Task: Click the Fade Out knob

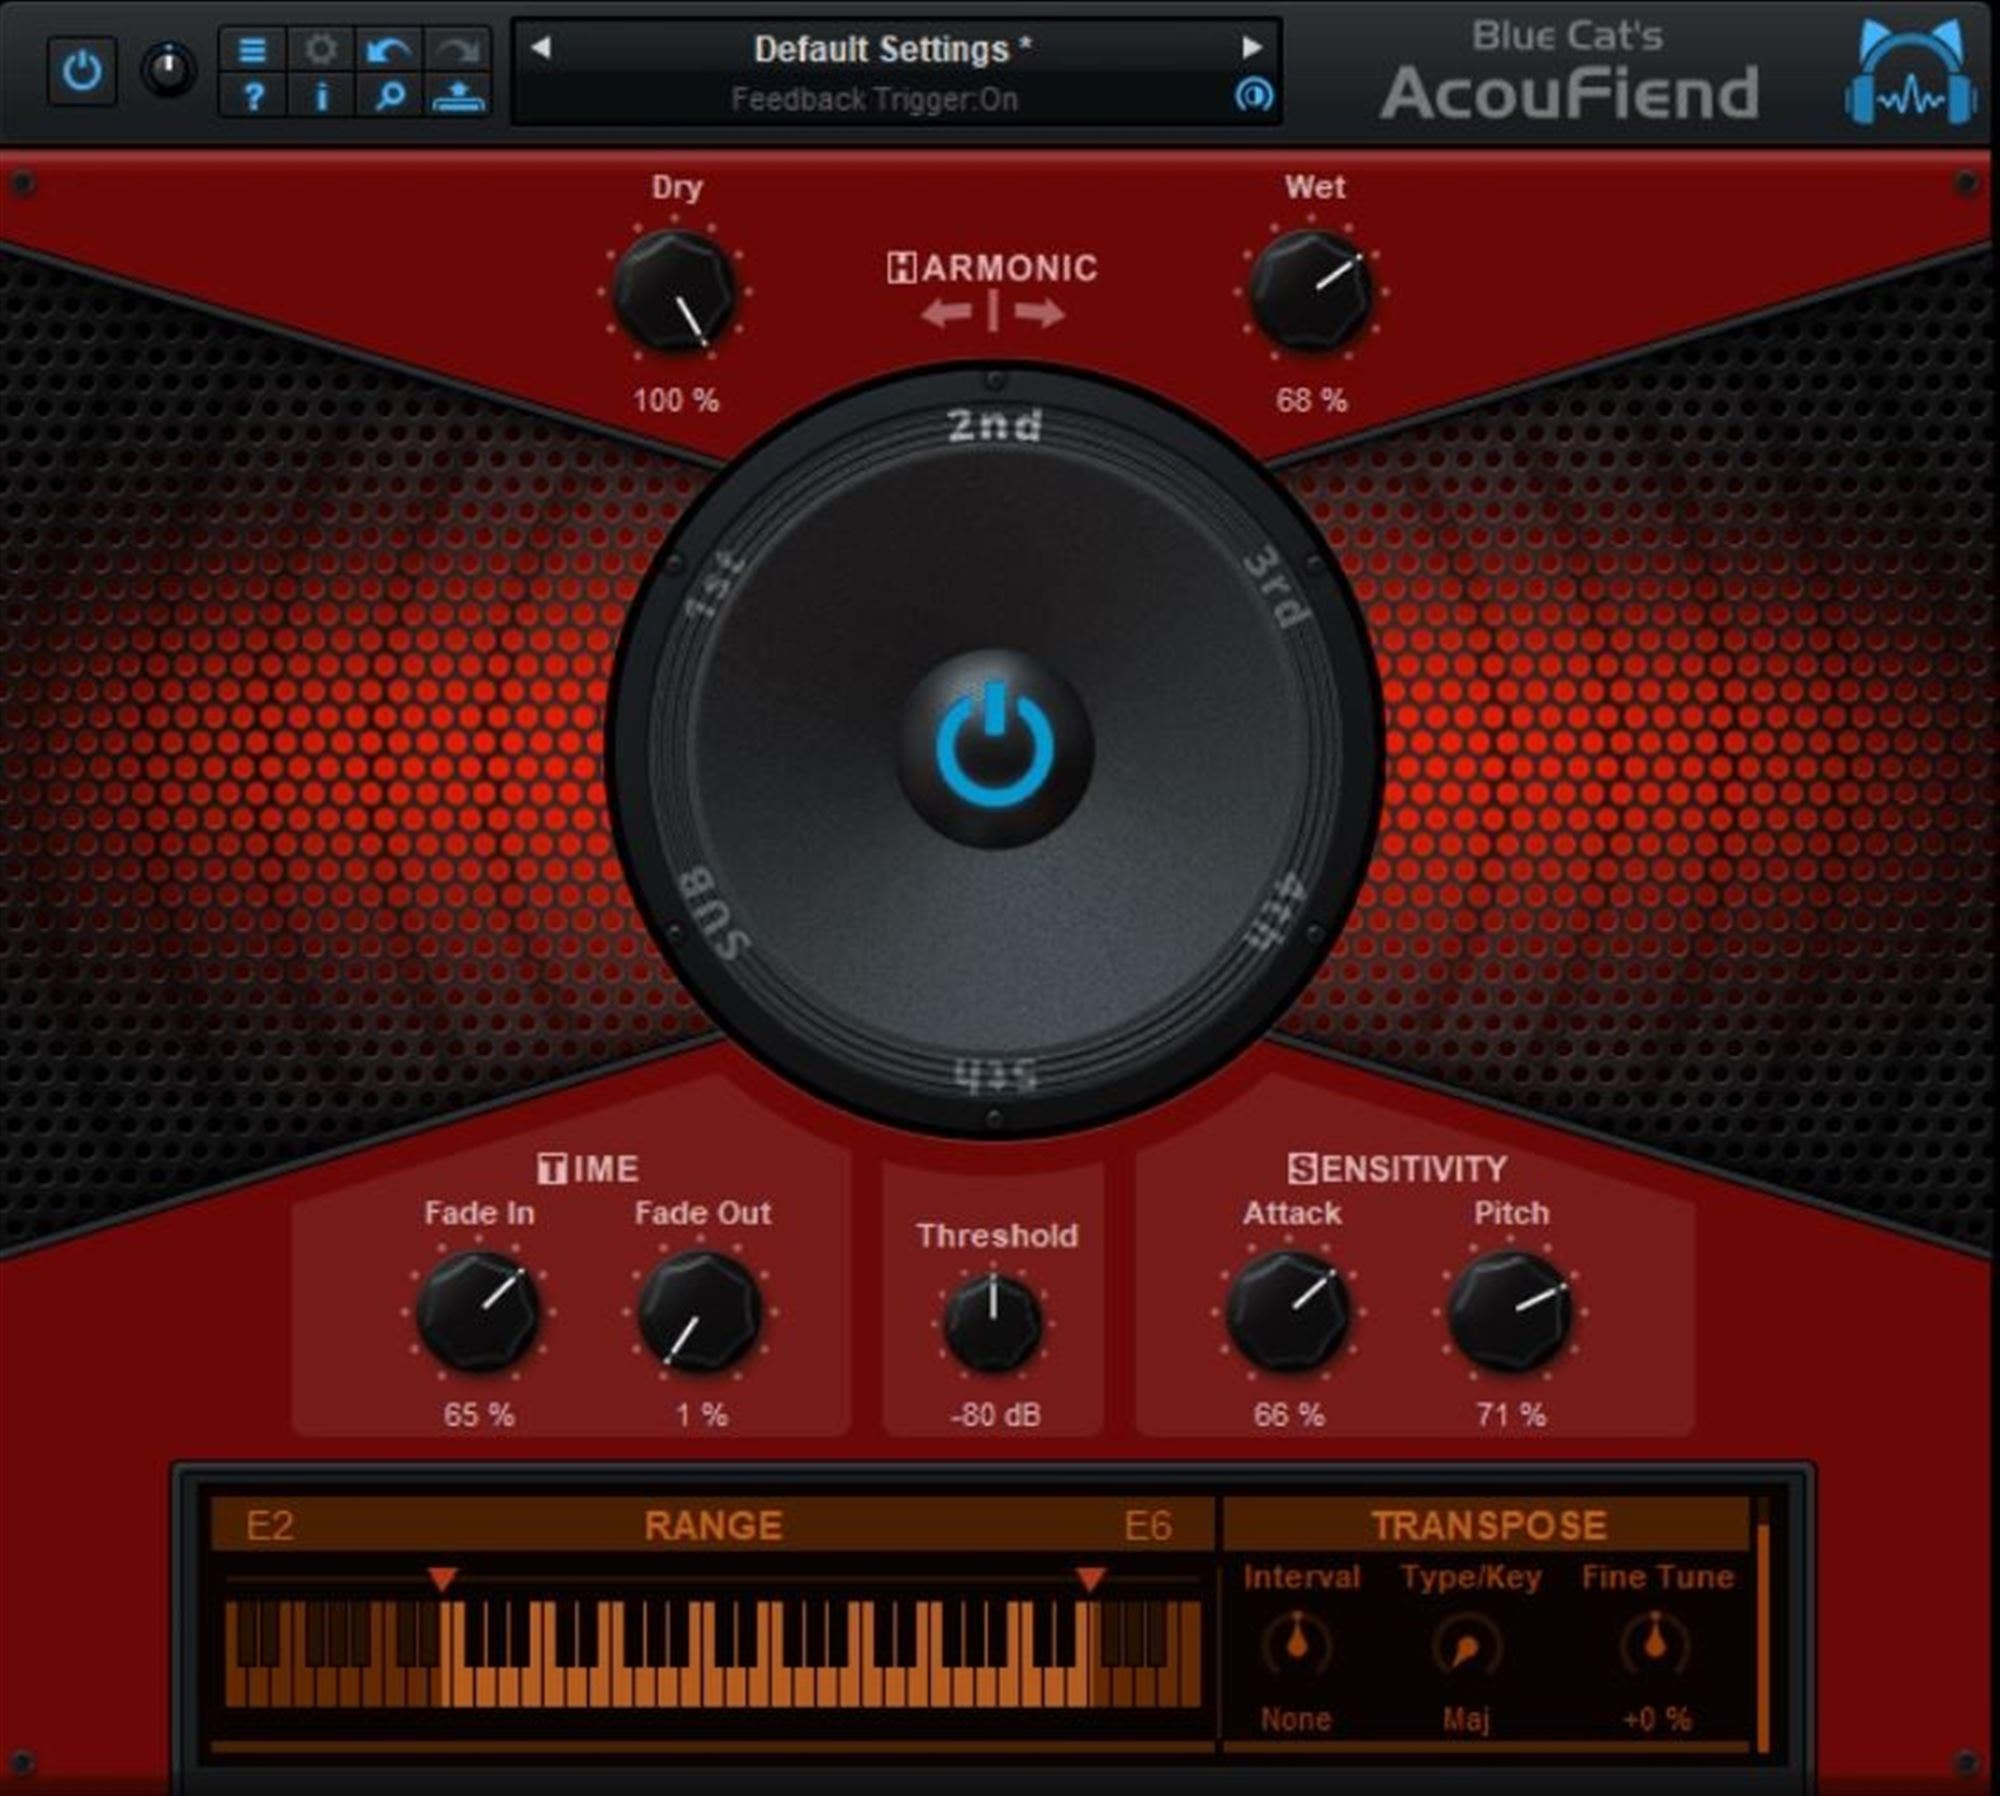Action: [700, 1311]
